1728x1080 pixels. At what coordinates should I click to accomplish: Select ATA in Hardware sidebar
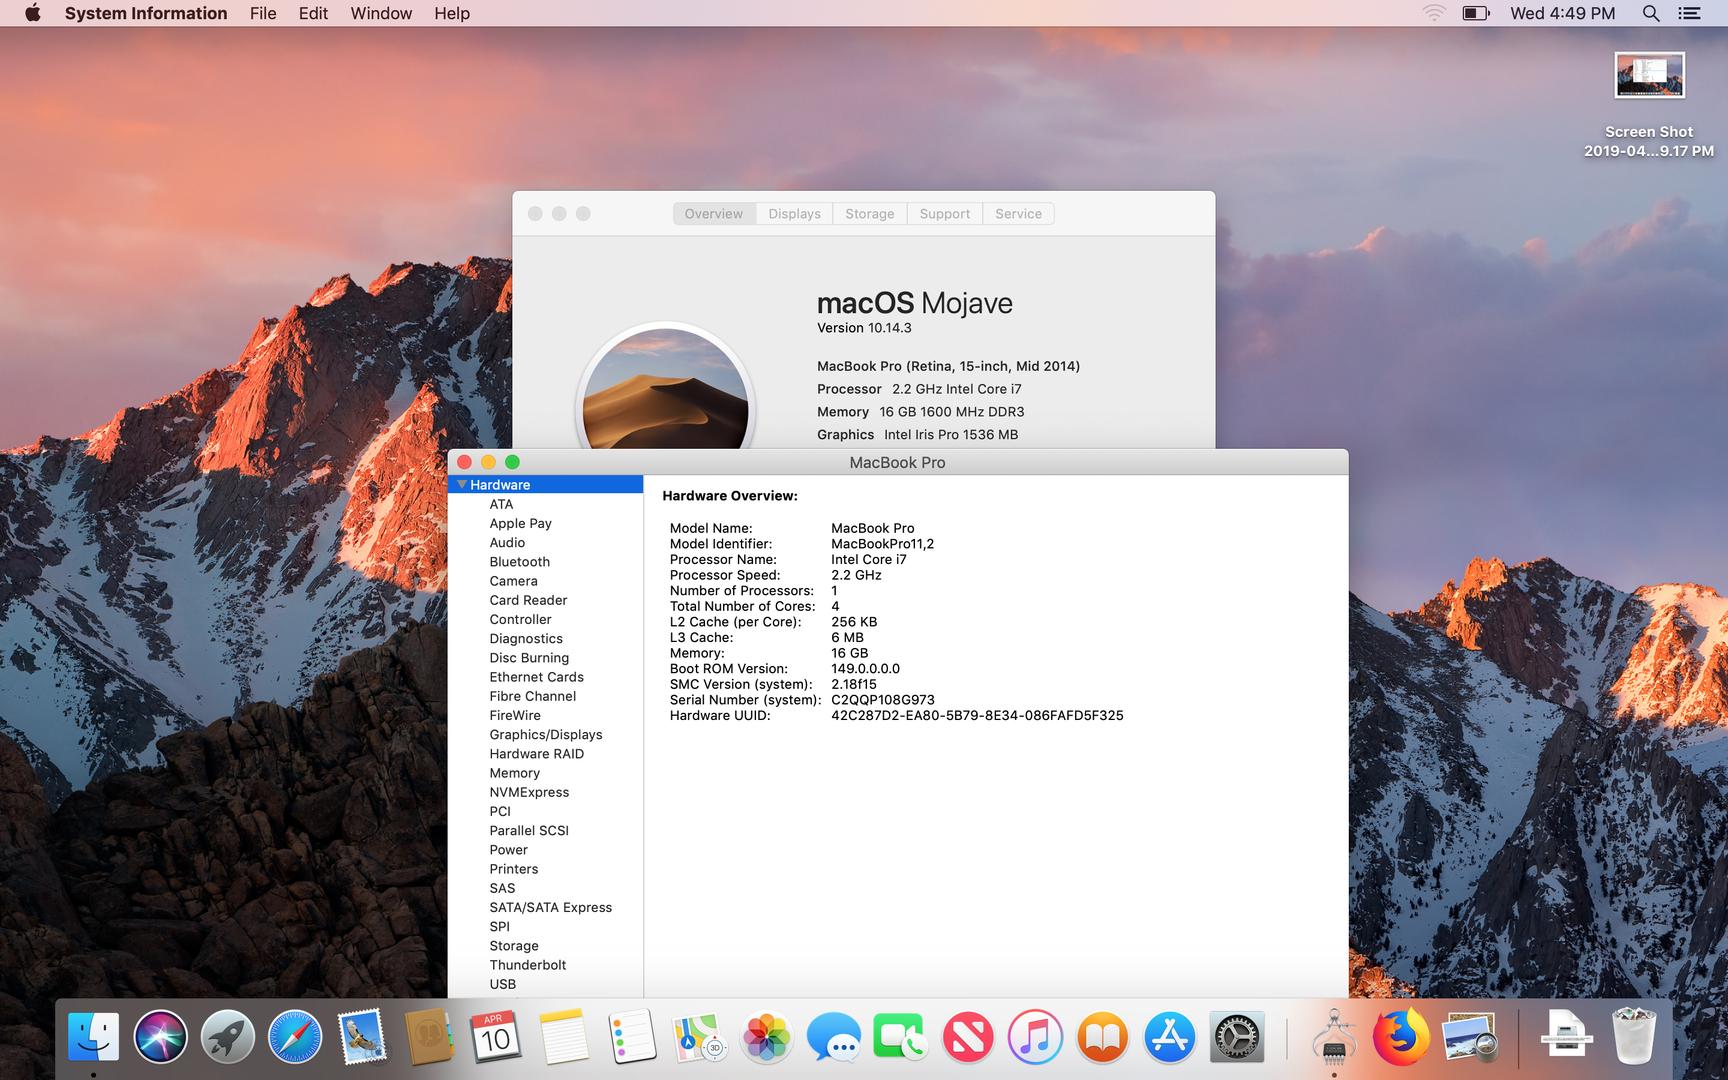(501, 504)
